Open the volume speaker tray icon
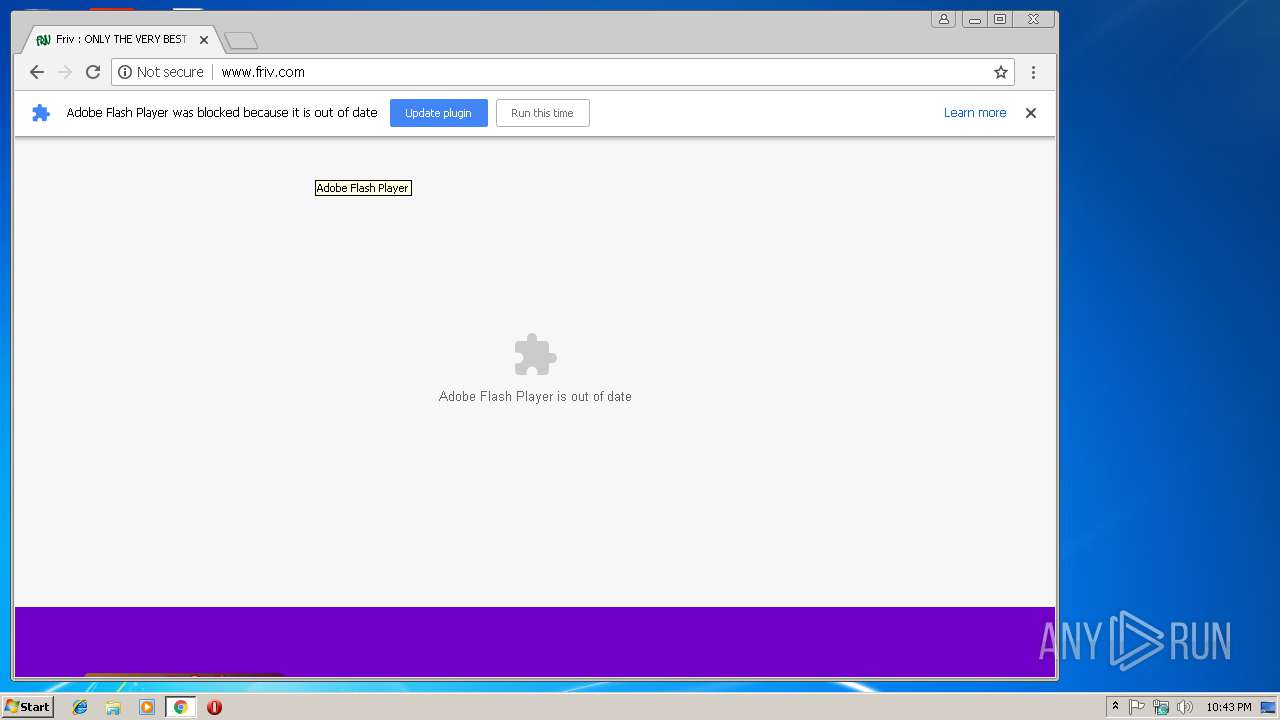The width and height of the screenshot is (1280, 720). point(1185,707)
